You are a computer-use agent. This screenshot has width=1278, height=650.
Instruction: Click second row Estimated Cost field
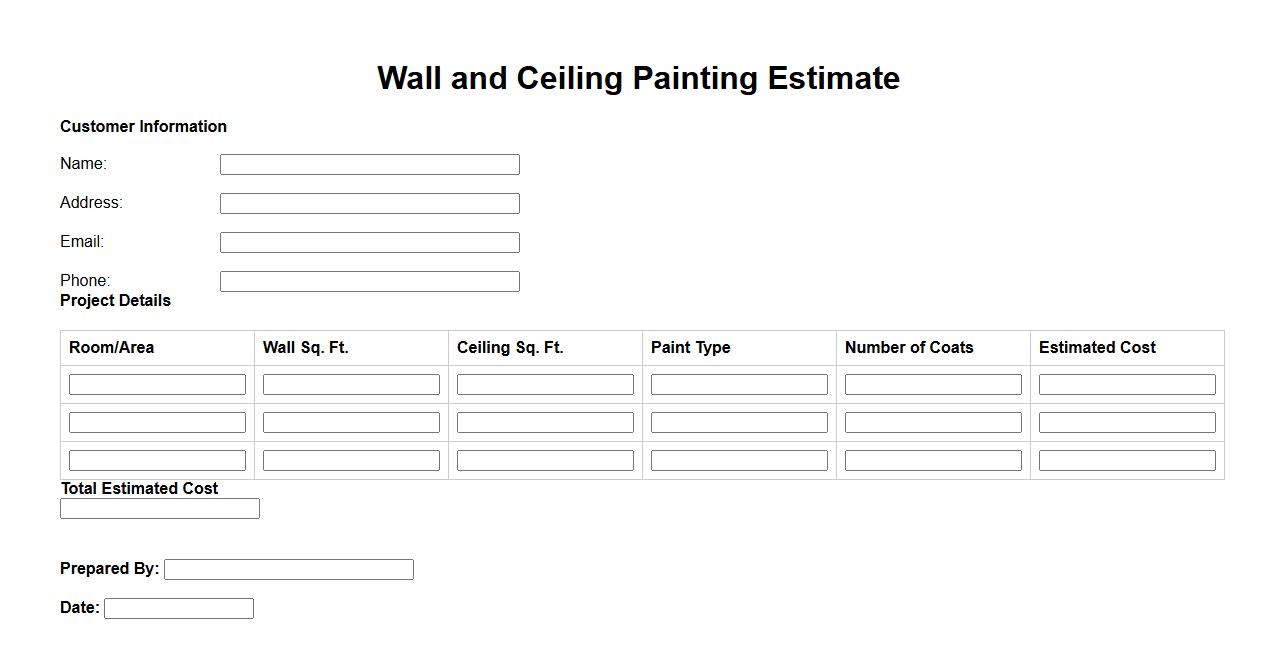pos(1127,423)
